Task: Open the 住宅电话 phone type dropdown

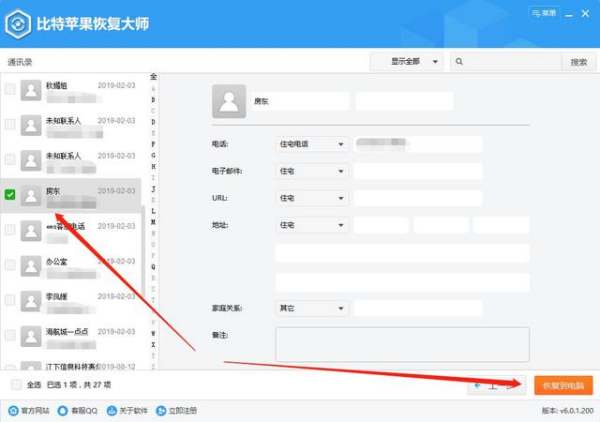Action: (x=312, y=144)
